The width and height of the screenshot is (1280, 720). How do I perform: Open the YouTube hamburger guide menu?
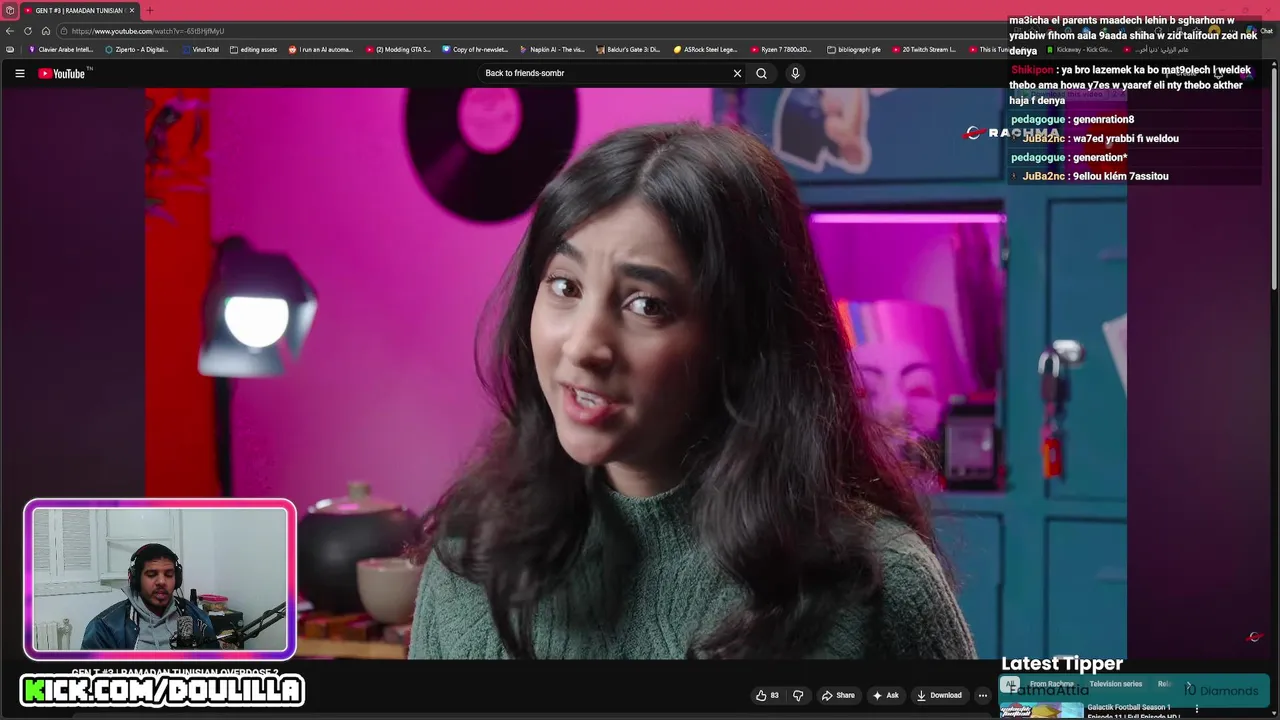19,73
